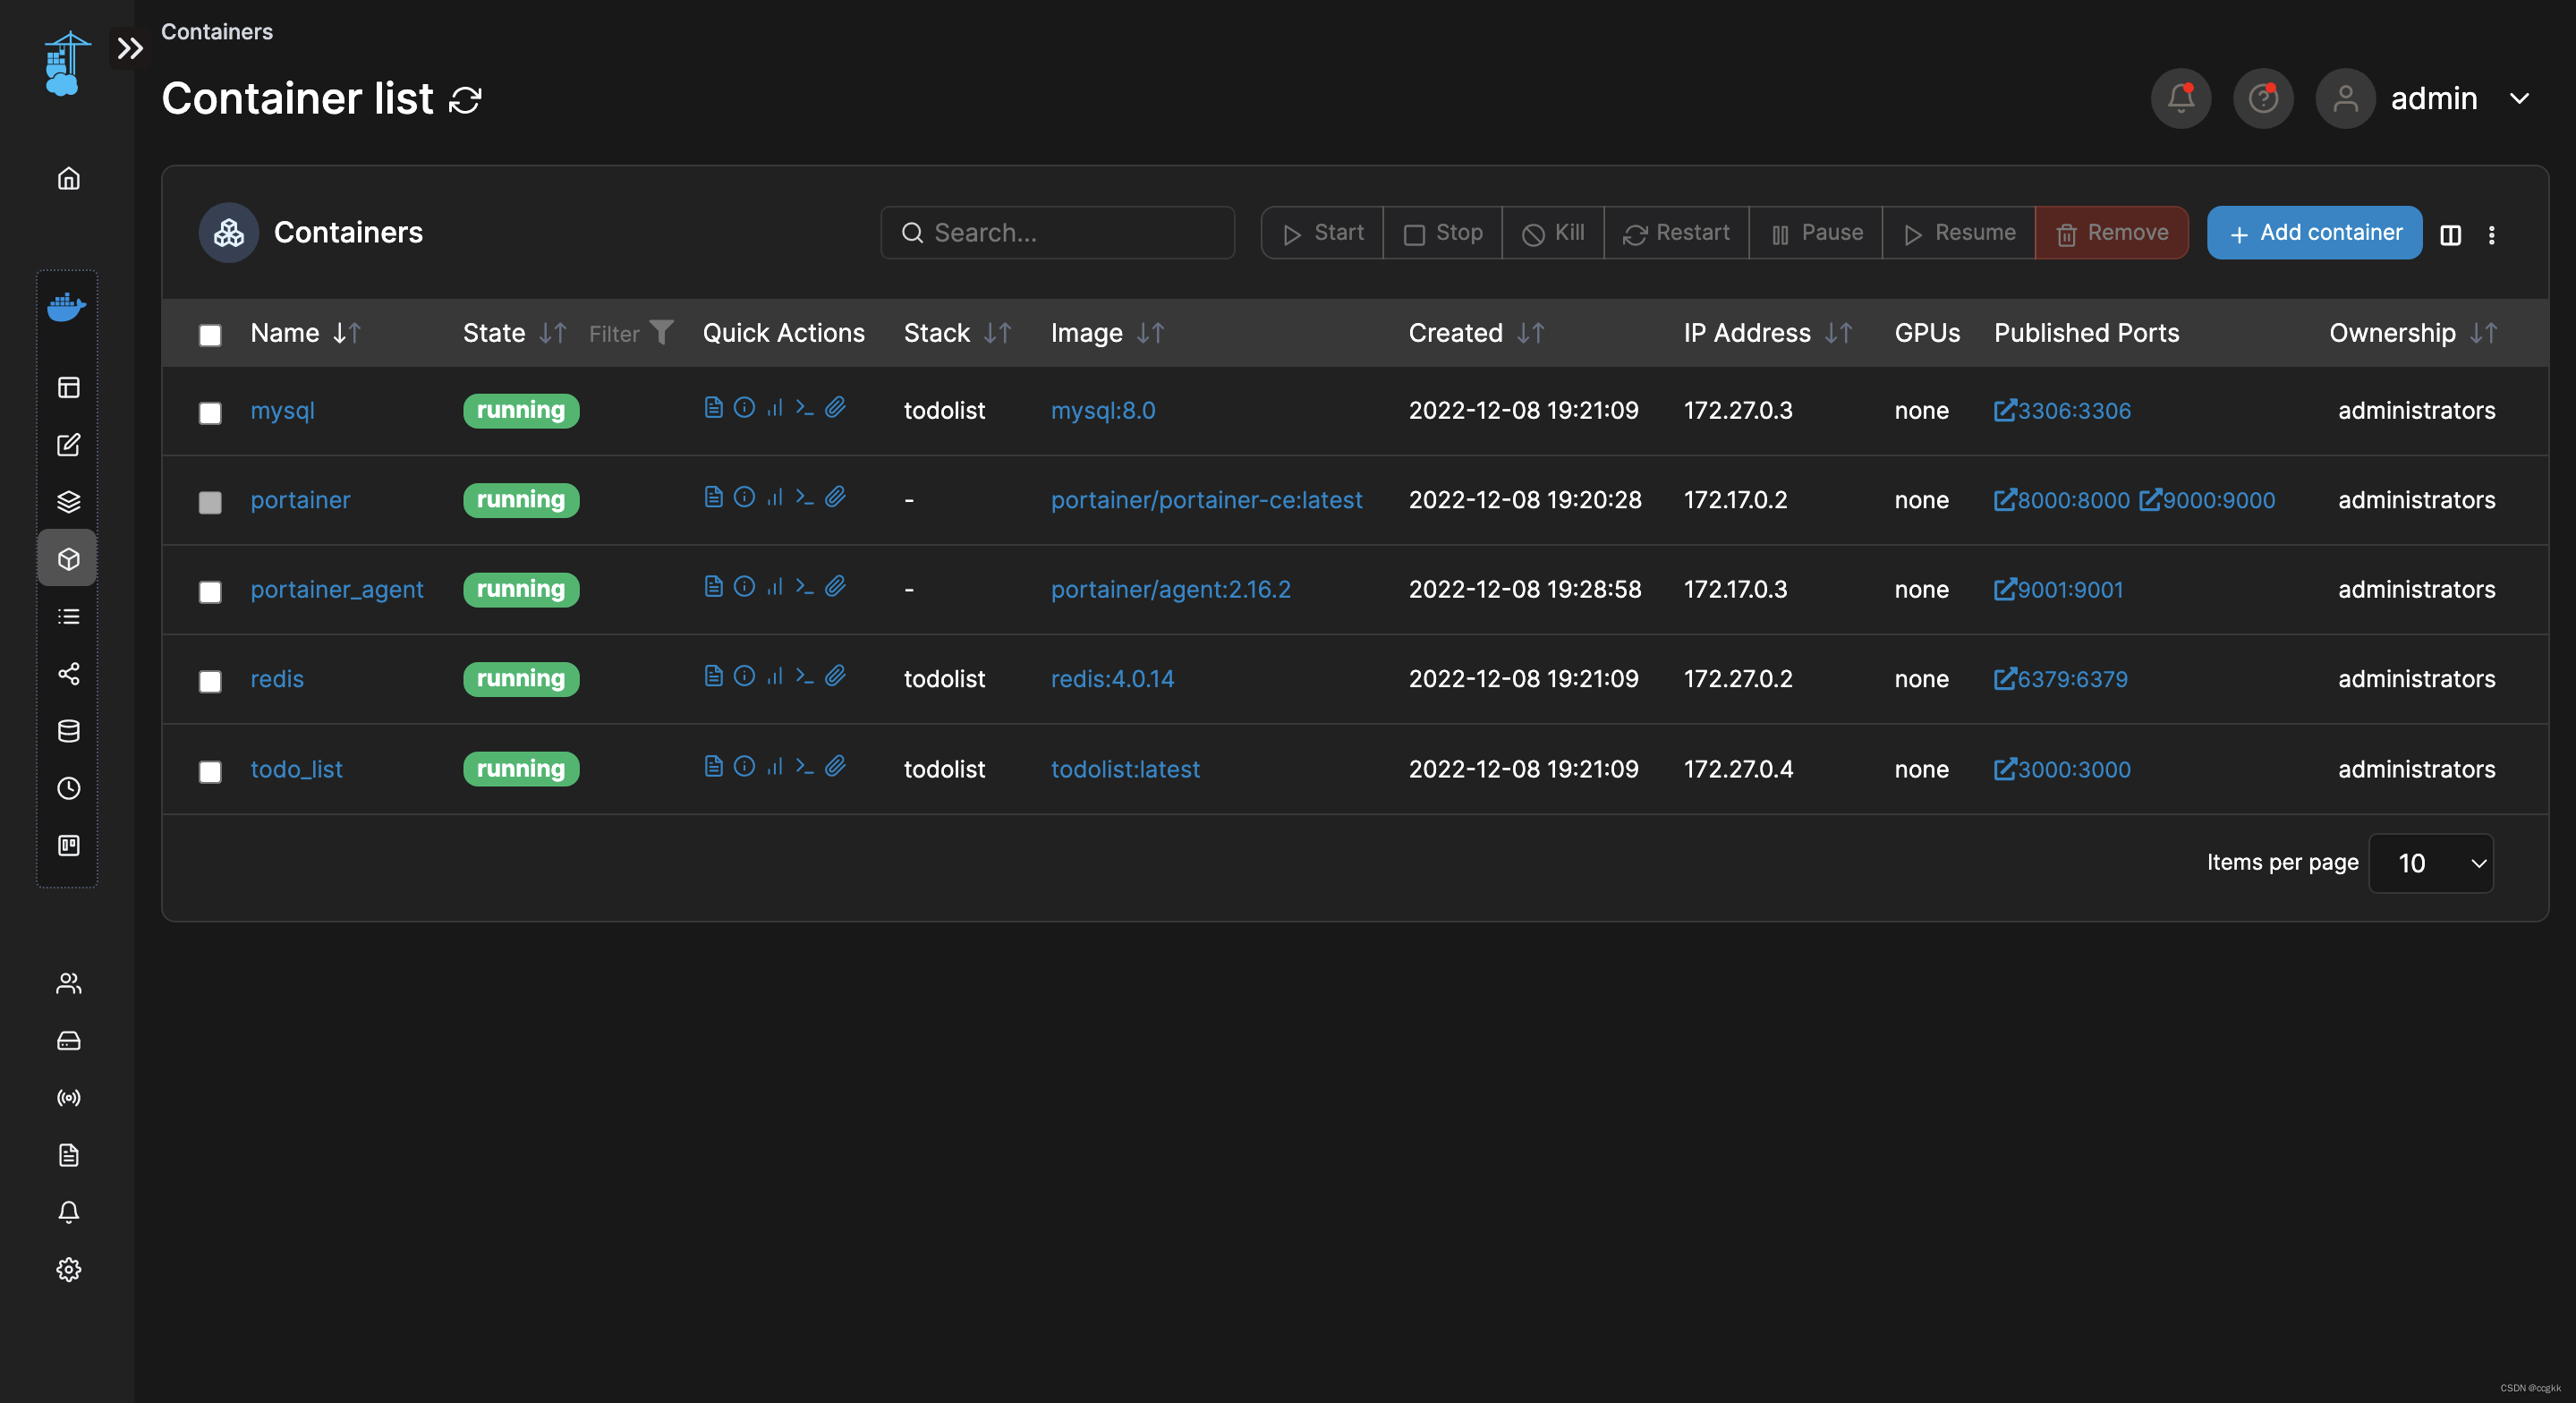Click the Portainer logo
2576x1403 pixels.
click(x=67, y=64)
